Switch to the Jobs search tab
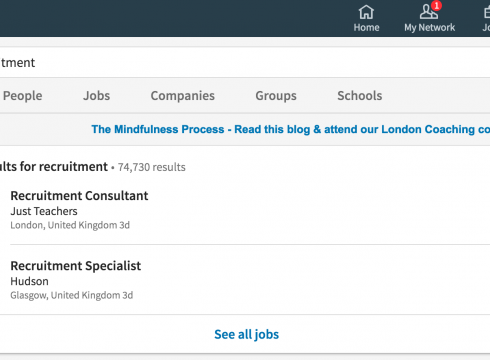This screenshot has width=490, height=360. (96, 96)
